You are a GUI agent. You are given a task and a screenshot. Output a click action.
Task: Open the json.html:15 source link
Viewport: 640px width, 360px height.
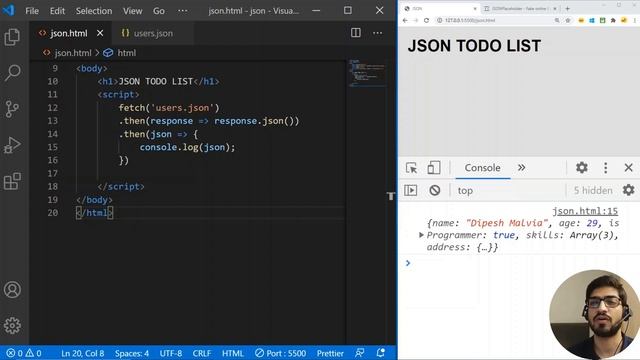pyautogui.click(x=585, y=211)
